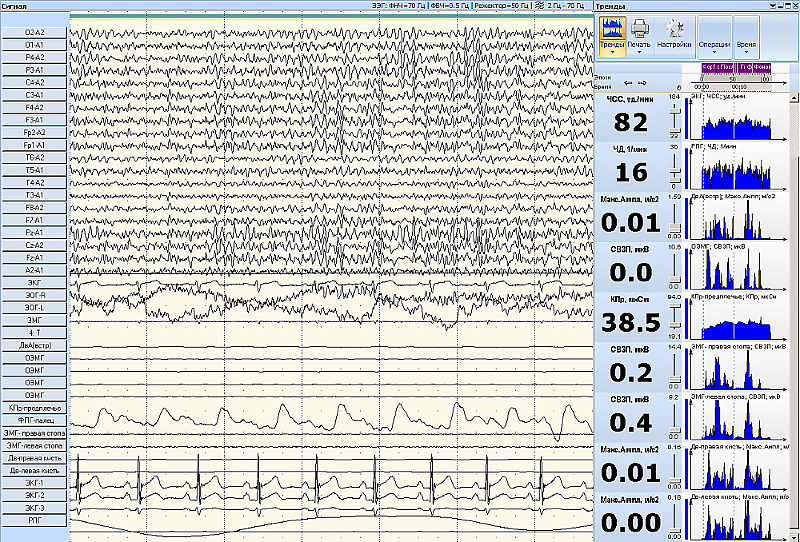Click the ЭКГ channel label button
This screenshot has width=800, height=542.
(34, 283)
